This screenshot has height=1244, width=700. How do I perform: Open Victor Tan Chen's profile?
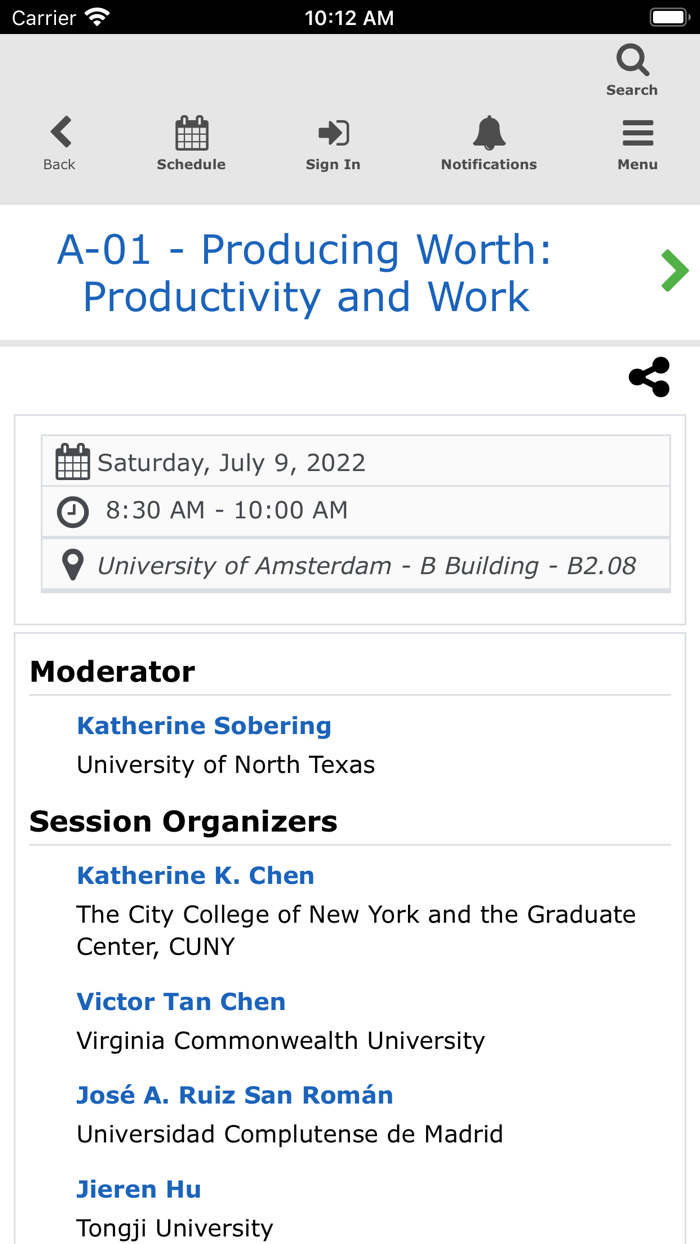coord(181,1001)
